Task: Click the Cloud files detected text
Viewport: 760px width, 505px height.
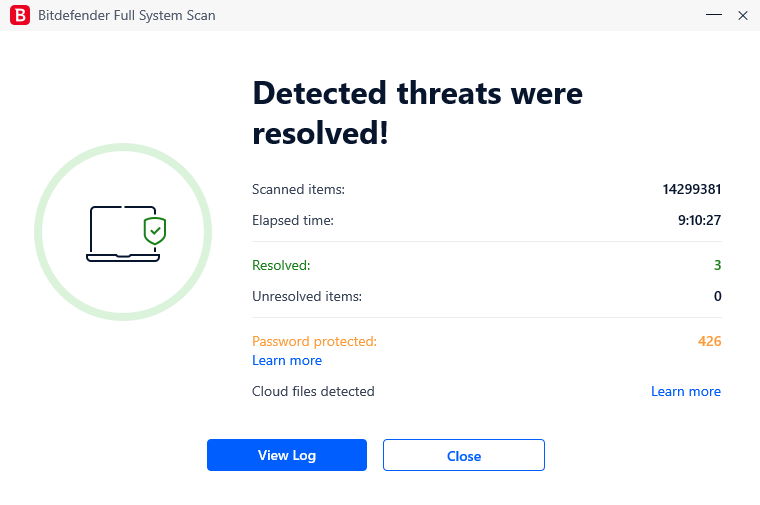Action: click(x=313, y=392)
